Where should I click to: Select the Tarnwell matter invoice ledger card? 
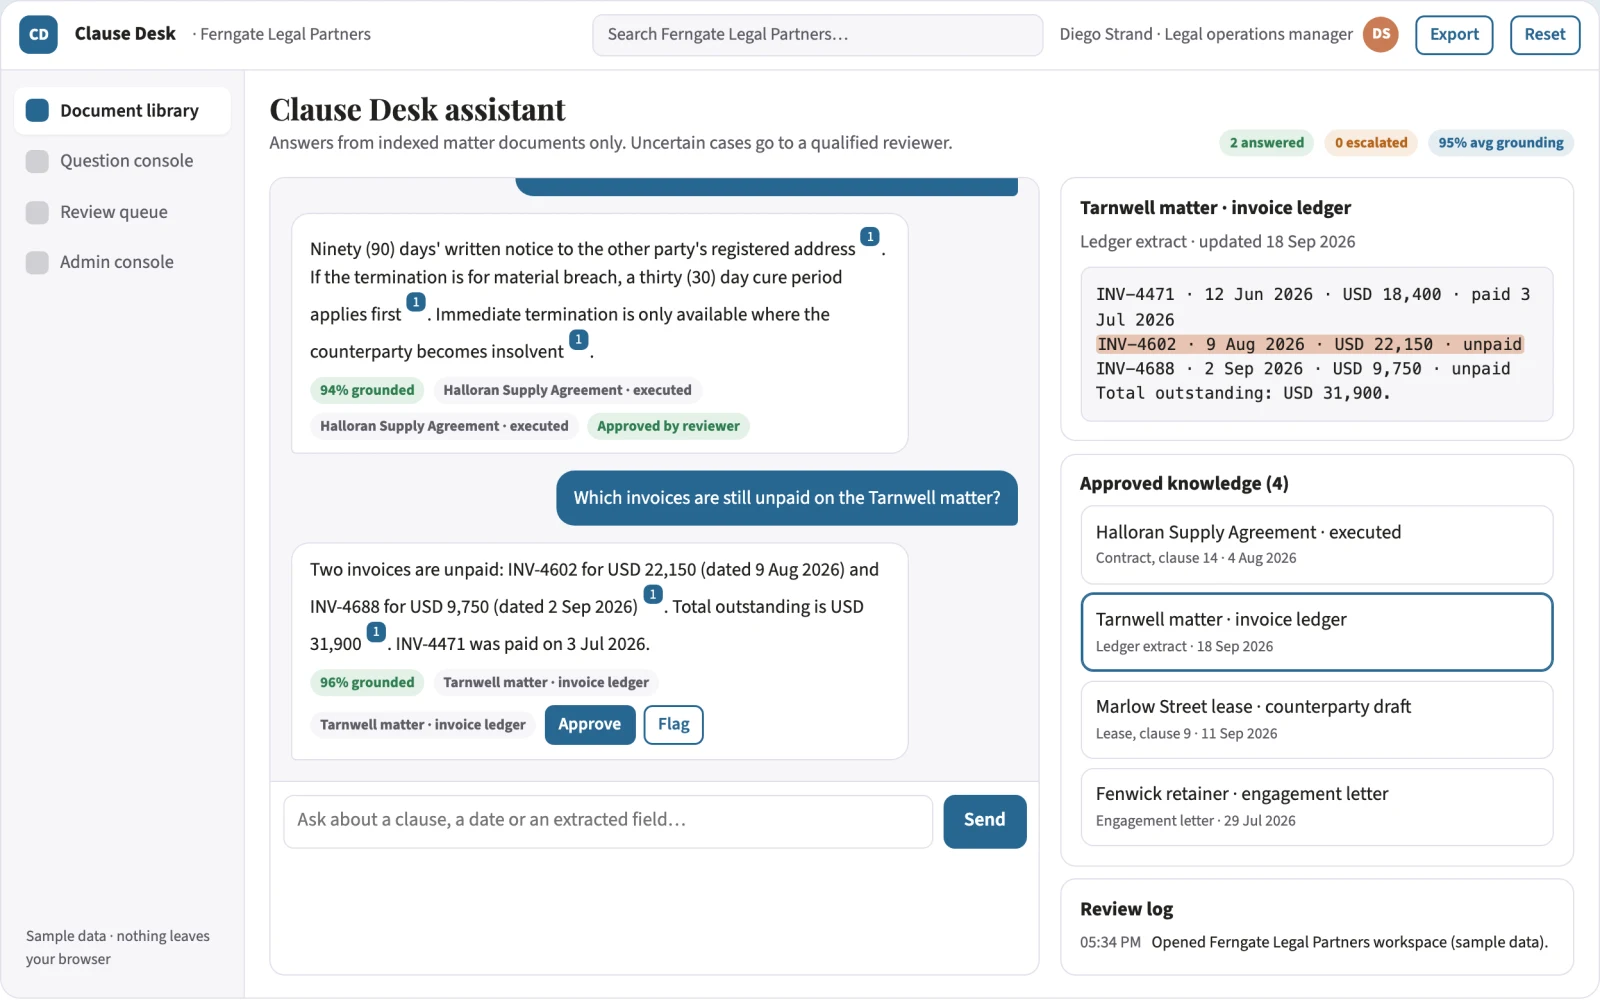[x=1317, y=632]
